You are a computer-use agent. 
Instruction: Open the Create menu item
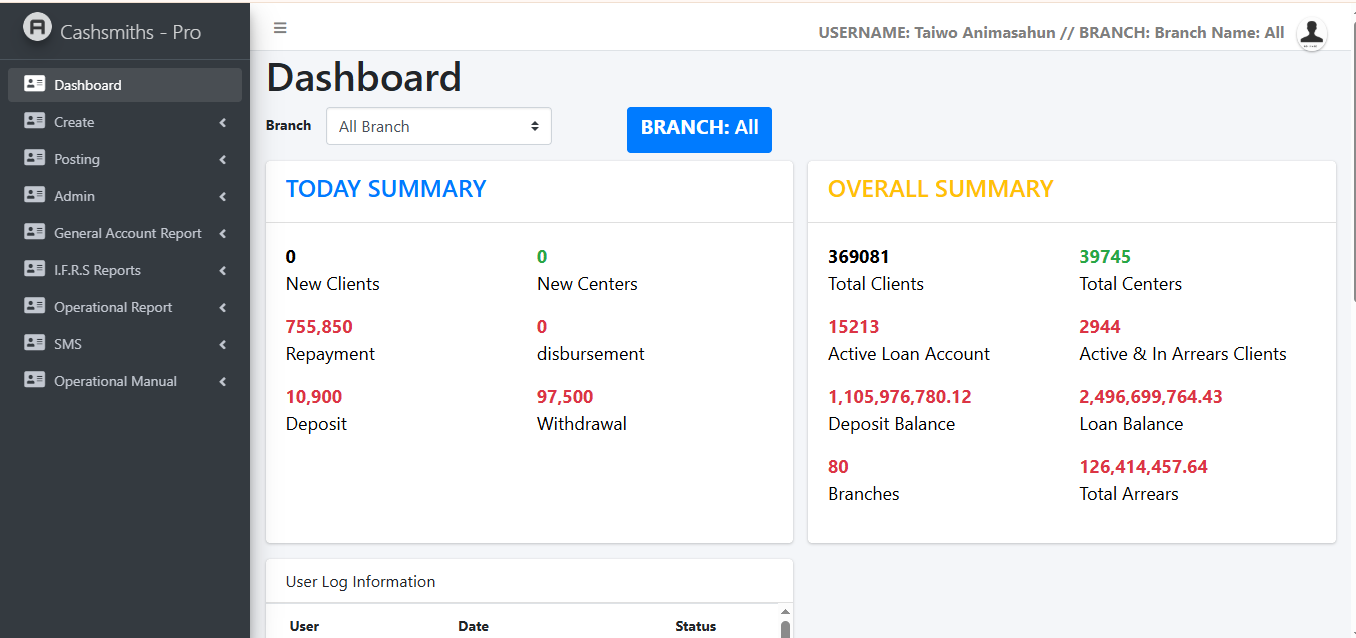click(75, 122)
